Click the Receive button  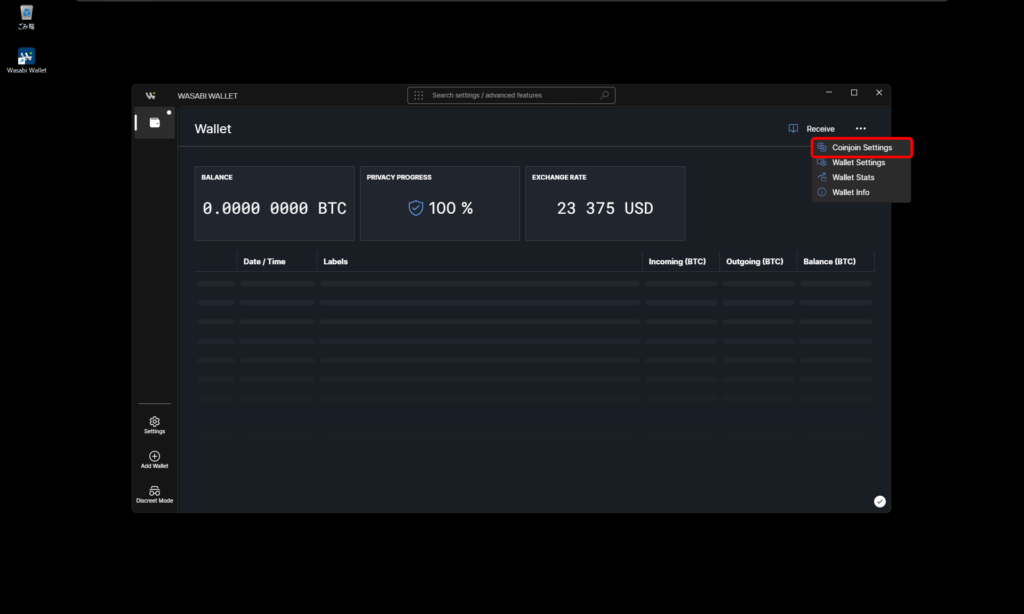pyautogui.click(x=812, y=129)
